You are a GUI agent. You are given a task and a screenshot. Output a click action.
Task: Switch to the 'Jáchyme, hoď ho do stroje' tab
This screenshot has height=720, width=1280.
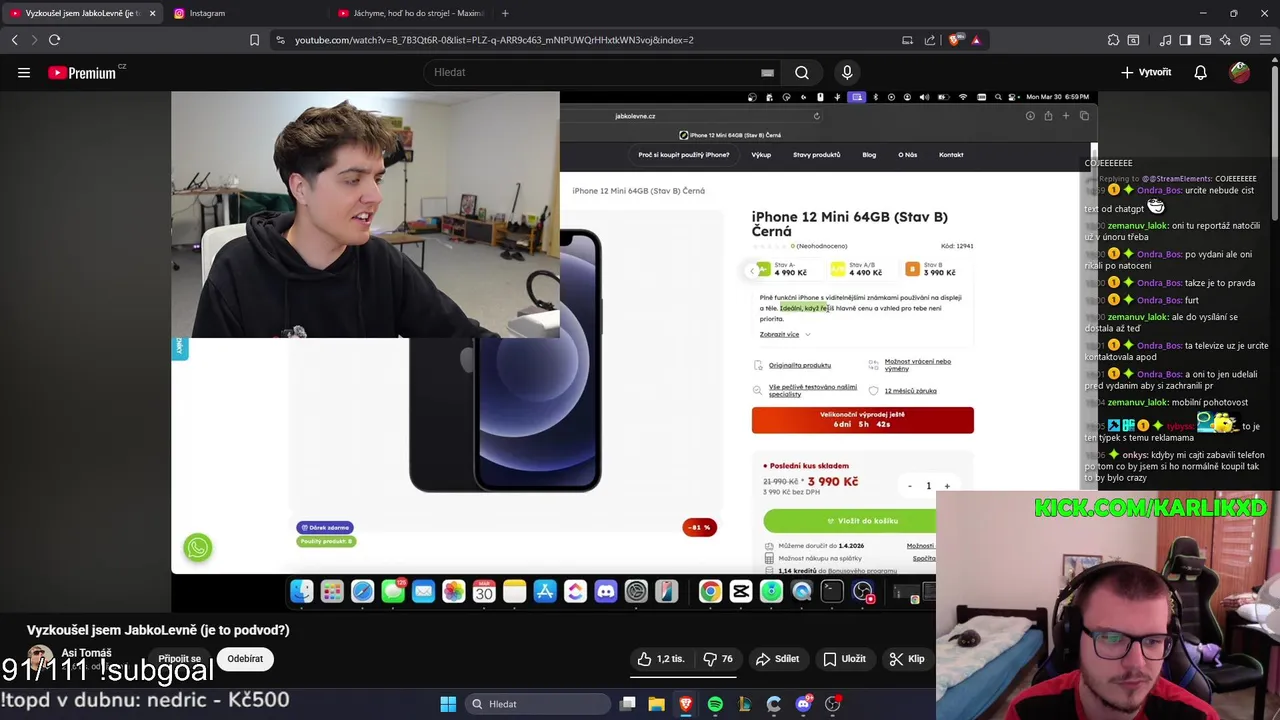click(x=410, y=13)
